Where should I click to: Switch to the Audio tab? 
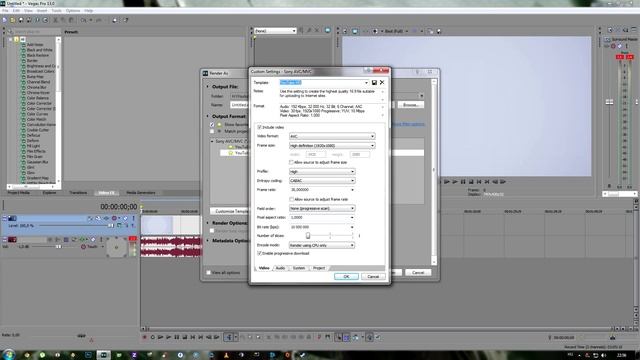coord(280,268)
